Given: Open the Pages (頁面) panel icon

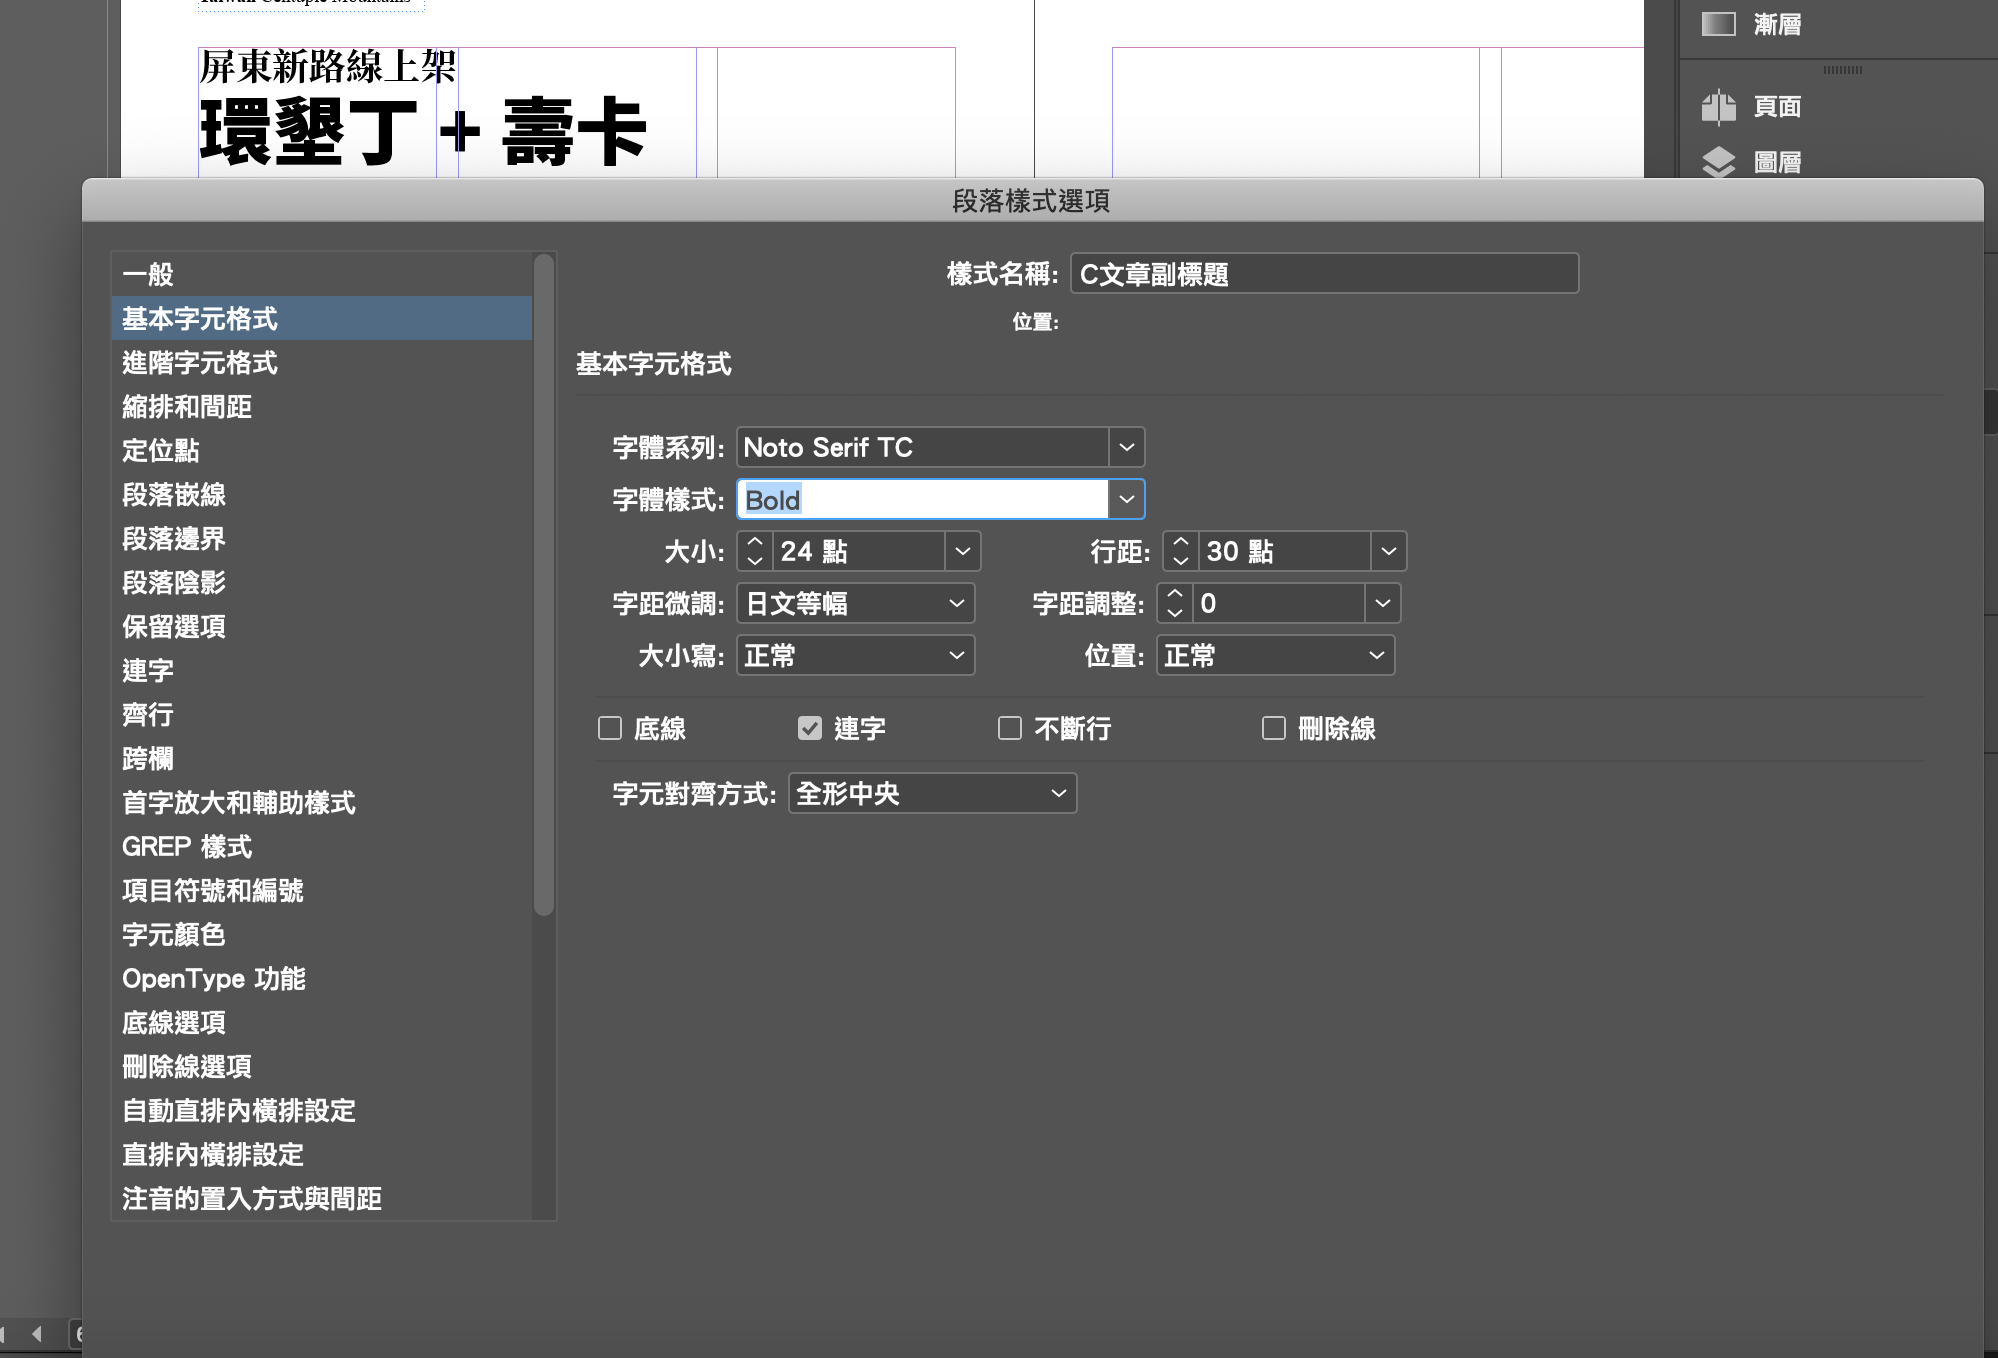Looking at the screenshot, I should (x=1718, y=106).
